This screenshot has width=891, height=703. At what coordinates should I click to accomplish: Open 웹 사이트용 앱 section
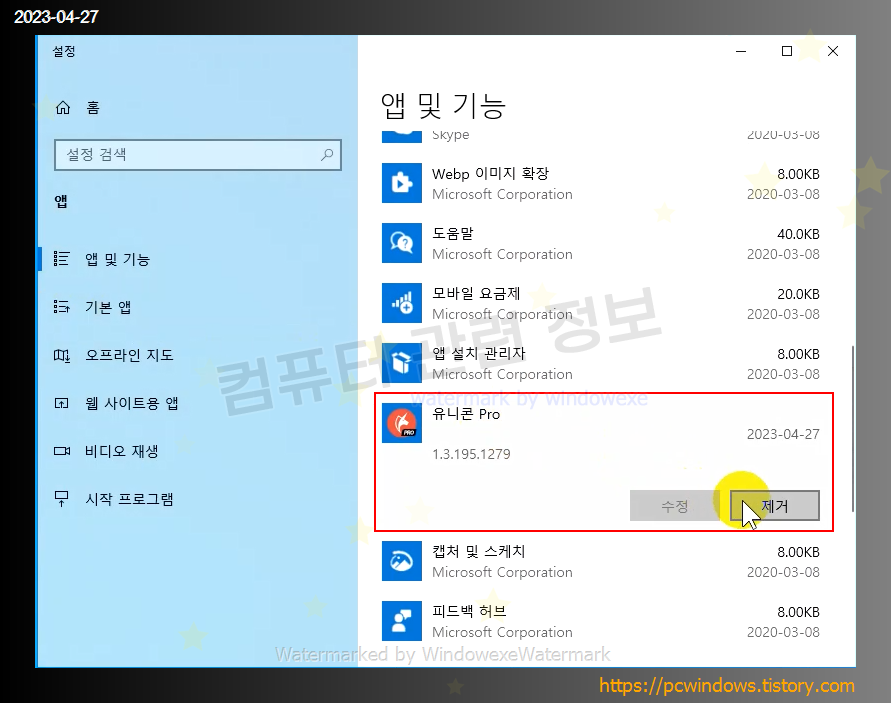pos(132,404)
